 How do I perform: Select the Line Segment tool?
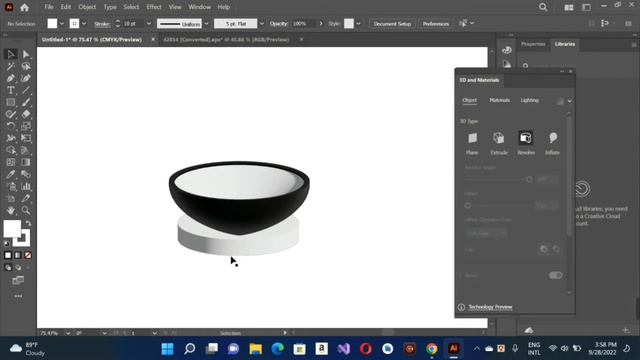click(26, 90)
